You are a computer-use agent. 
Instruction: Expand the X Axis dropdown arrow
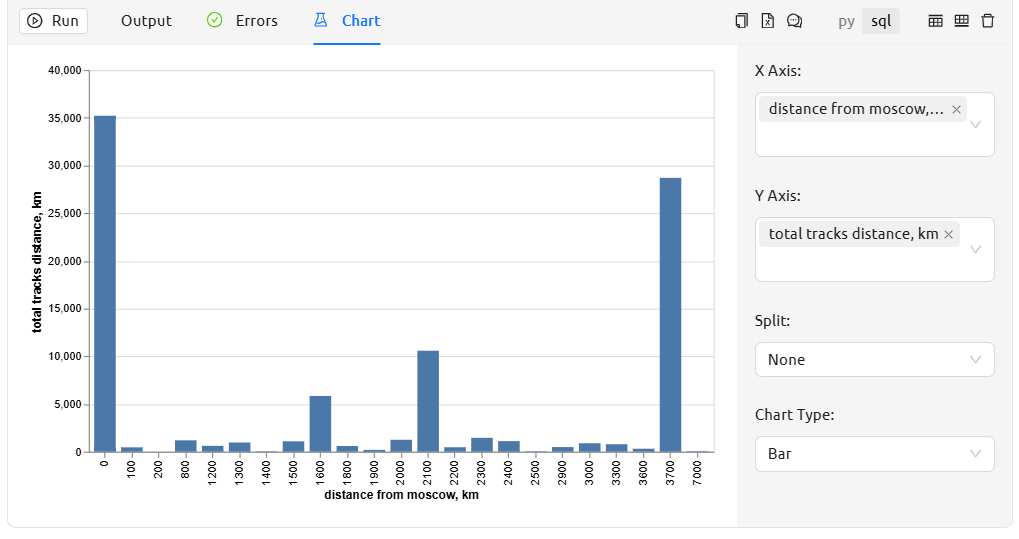tap(976, 124)
